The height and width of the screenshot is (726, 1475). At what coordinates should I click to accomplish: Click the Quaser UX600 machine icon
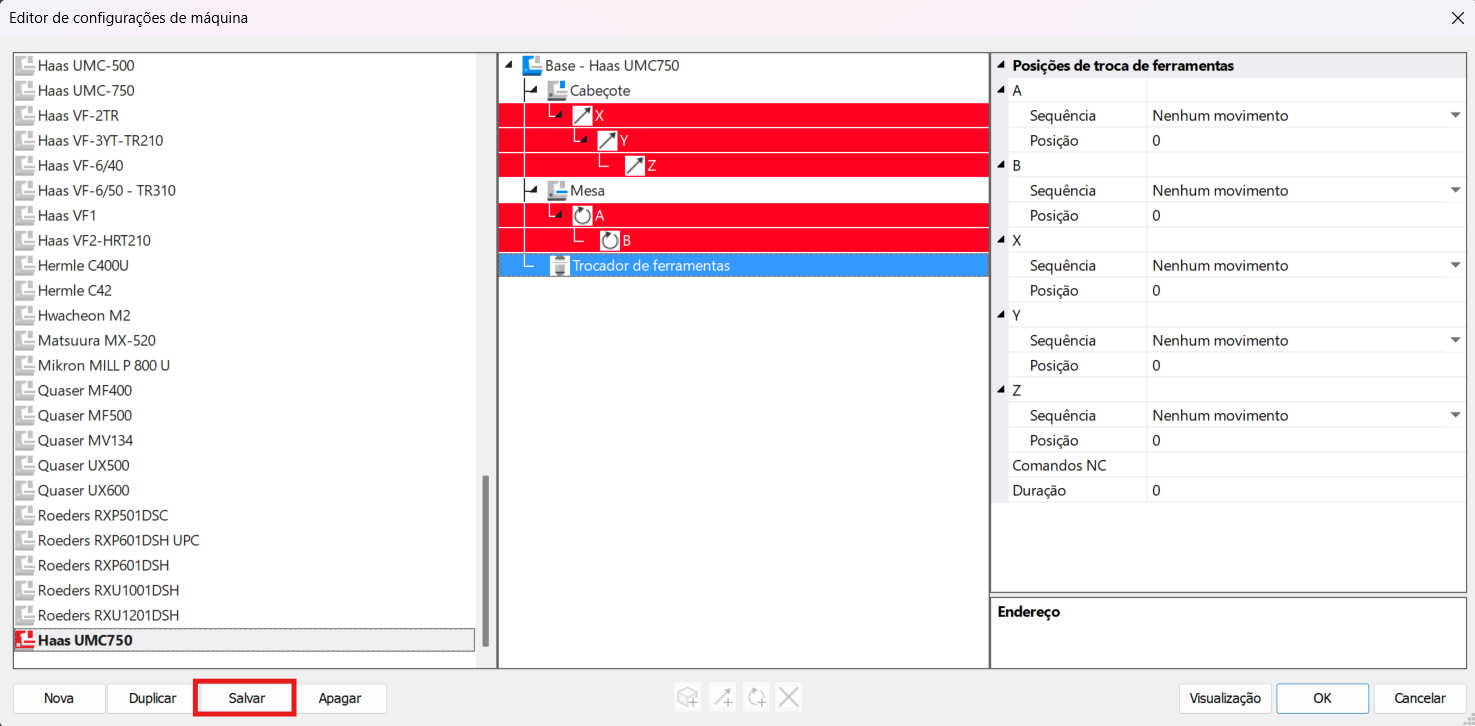pyautogui.click(x=25, y=490)
